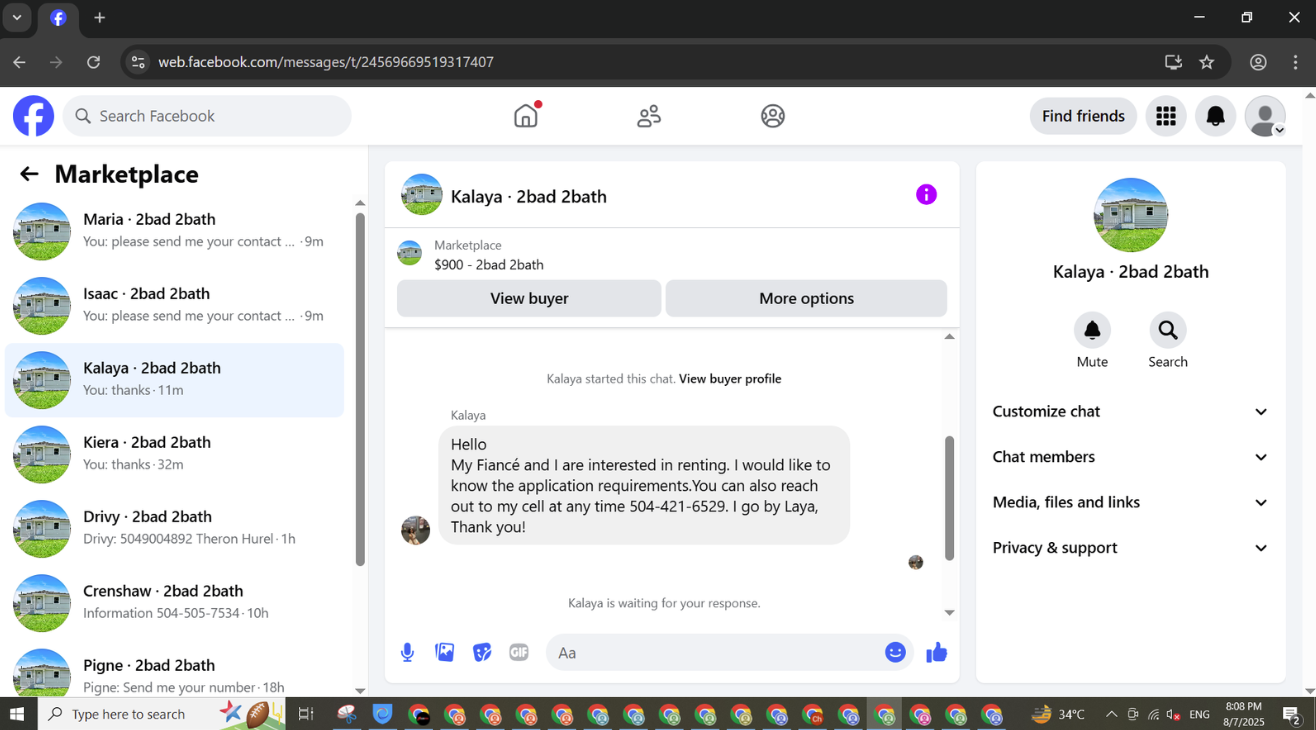Click the View buyer button
This screenshot has width=1316, height=730.
coord(529,298)
